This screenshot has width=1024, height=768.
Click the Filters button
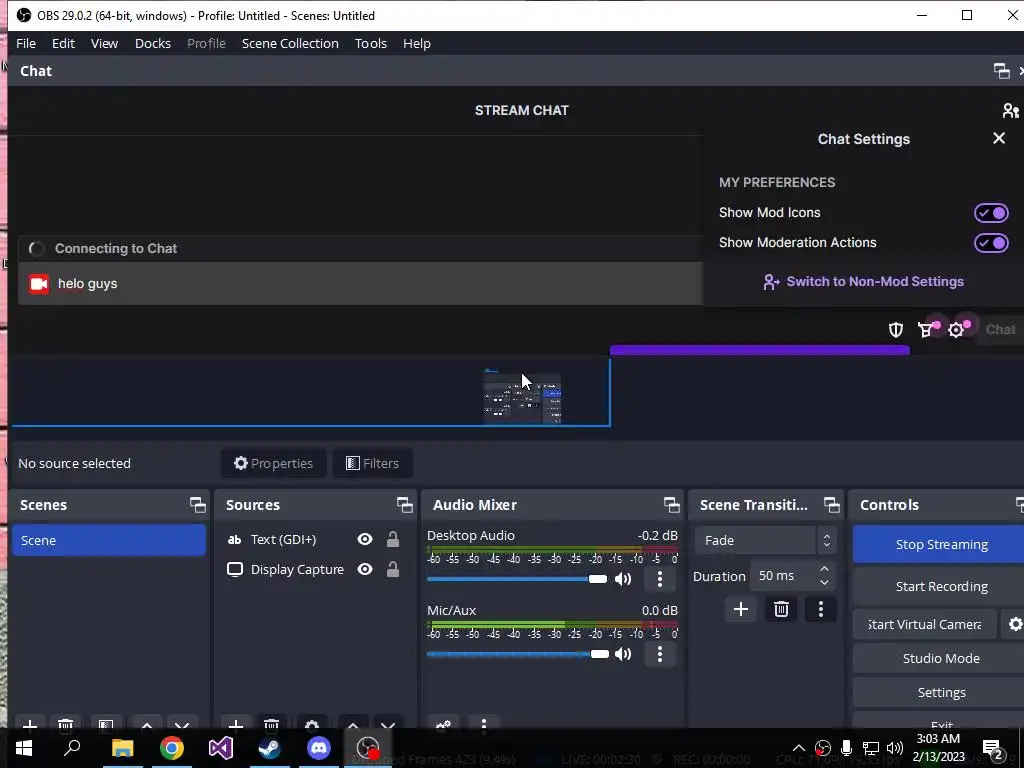pos(372,463)
